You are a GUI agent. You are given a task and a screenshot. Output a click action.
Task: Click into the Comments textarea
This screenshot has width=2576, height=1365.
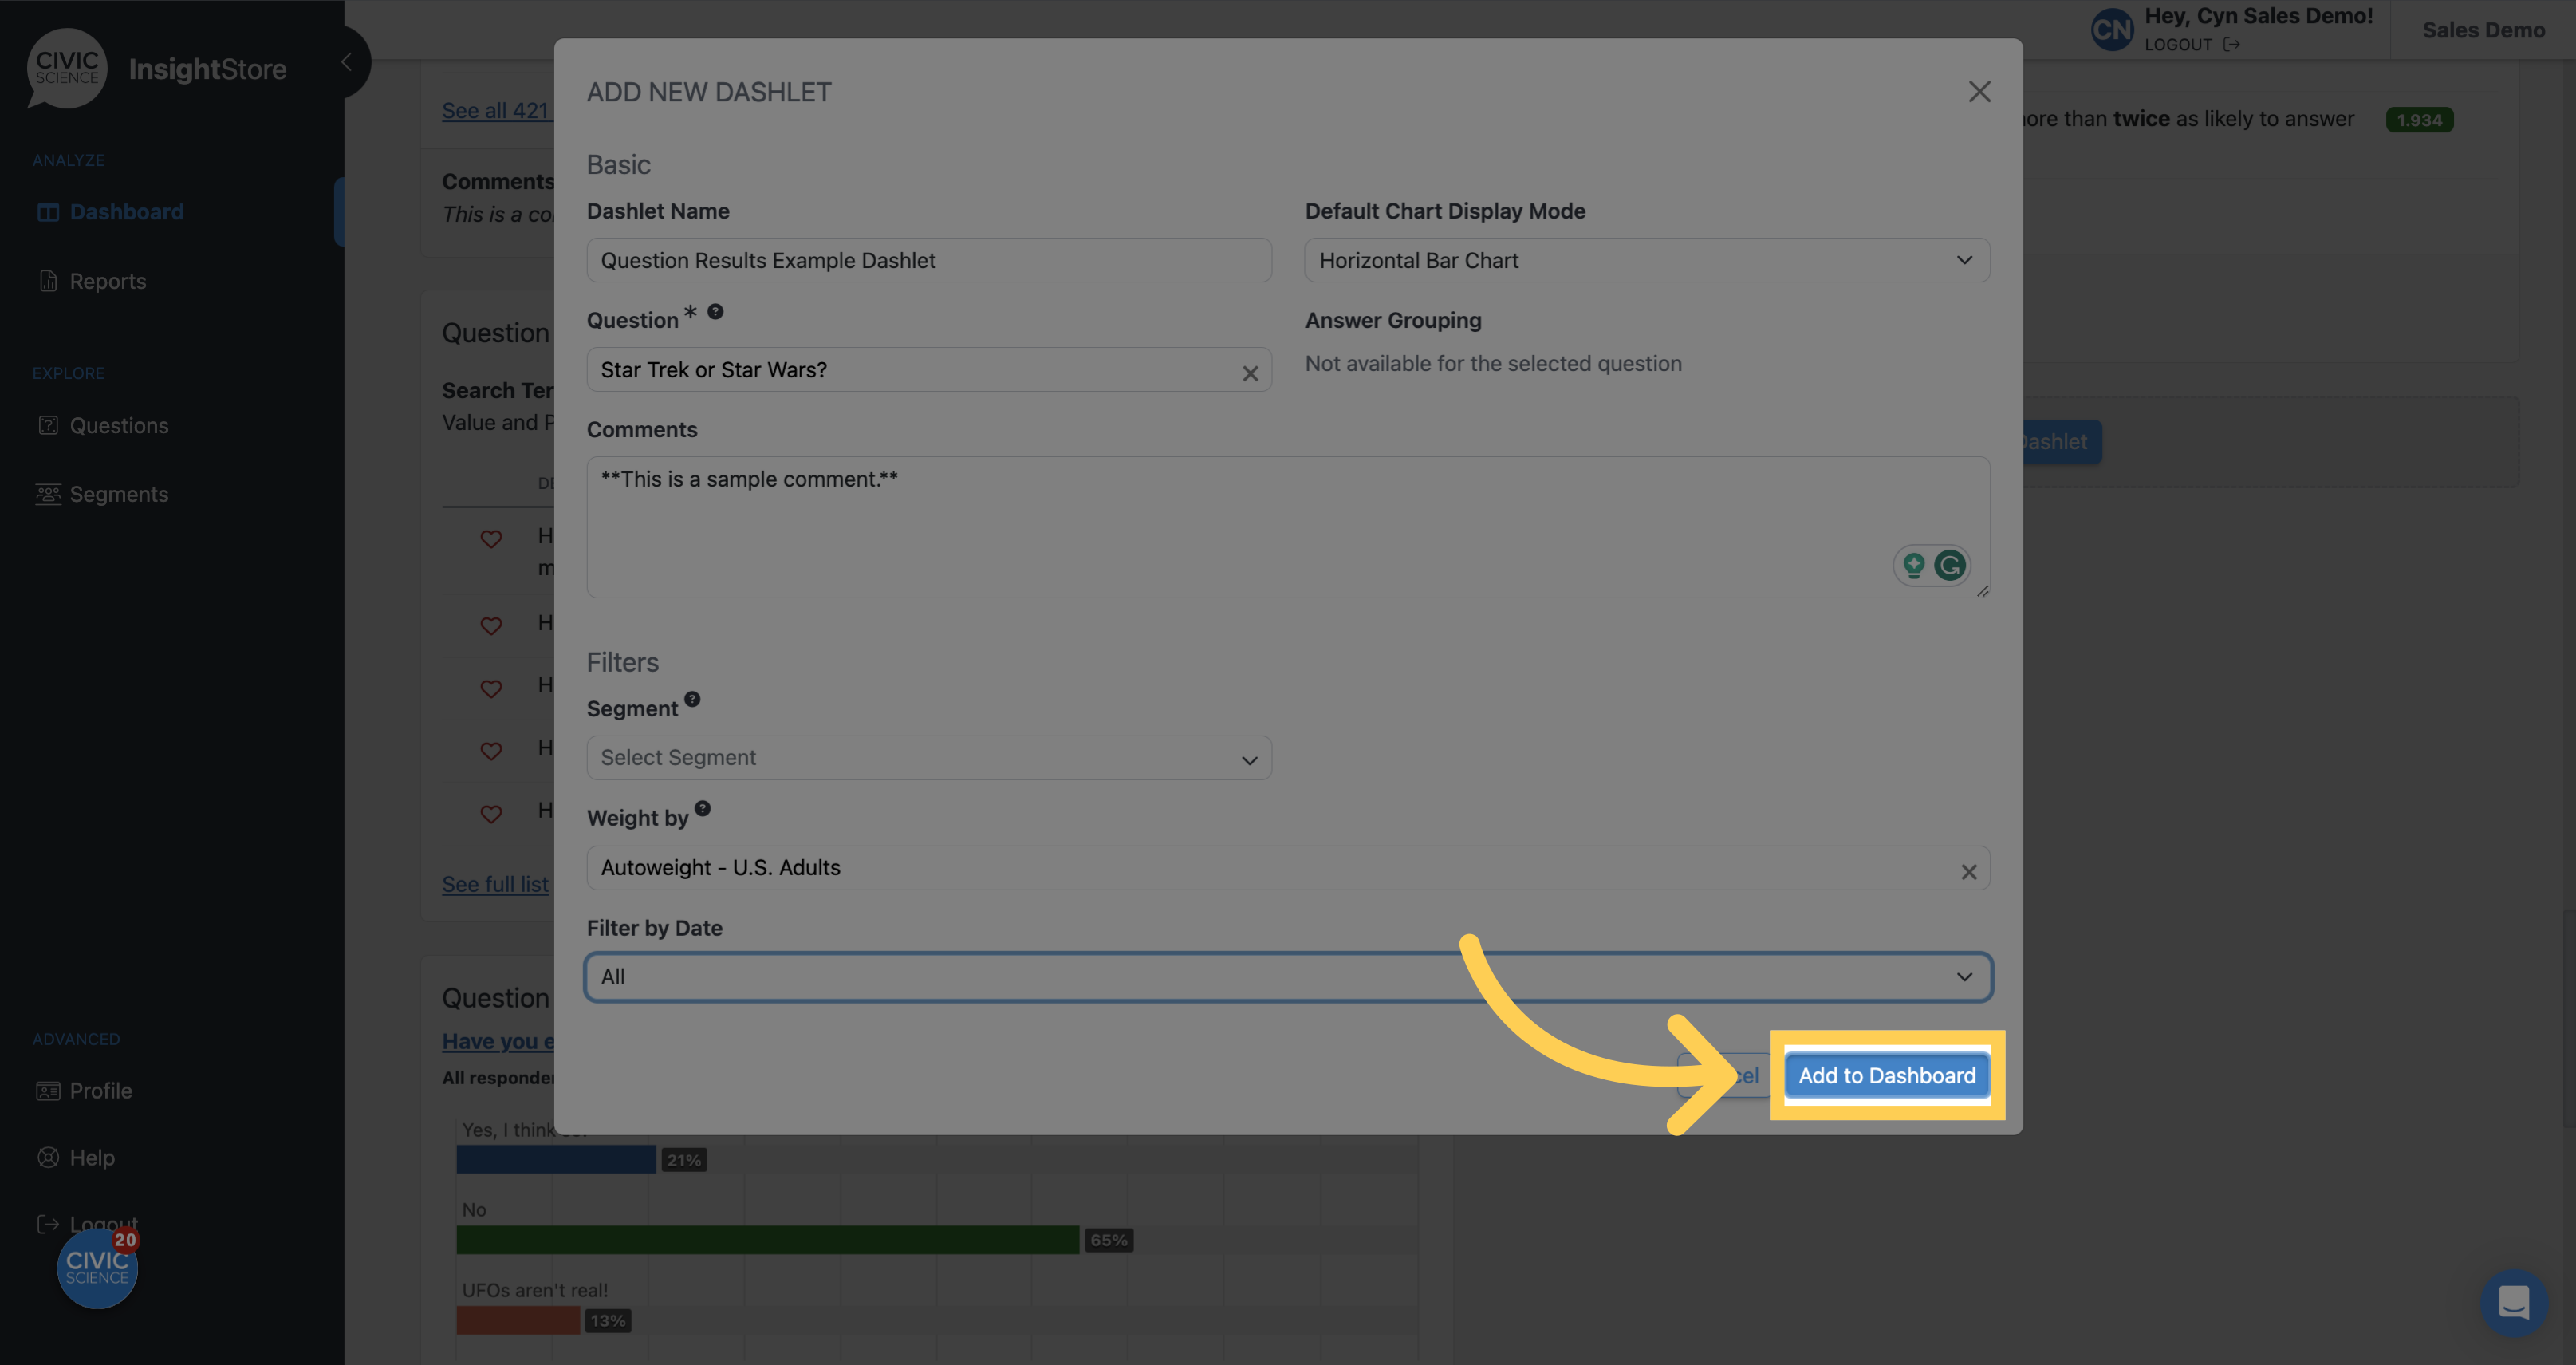coord(1288,527)
